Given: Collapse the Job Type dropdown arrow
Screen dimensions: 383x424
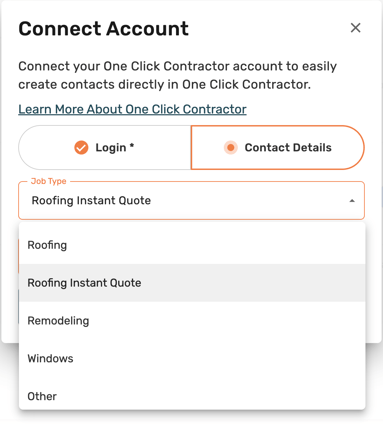Looking at the screenshot, I should pyautogui.click(x=352, y=201).
